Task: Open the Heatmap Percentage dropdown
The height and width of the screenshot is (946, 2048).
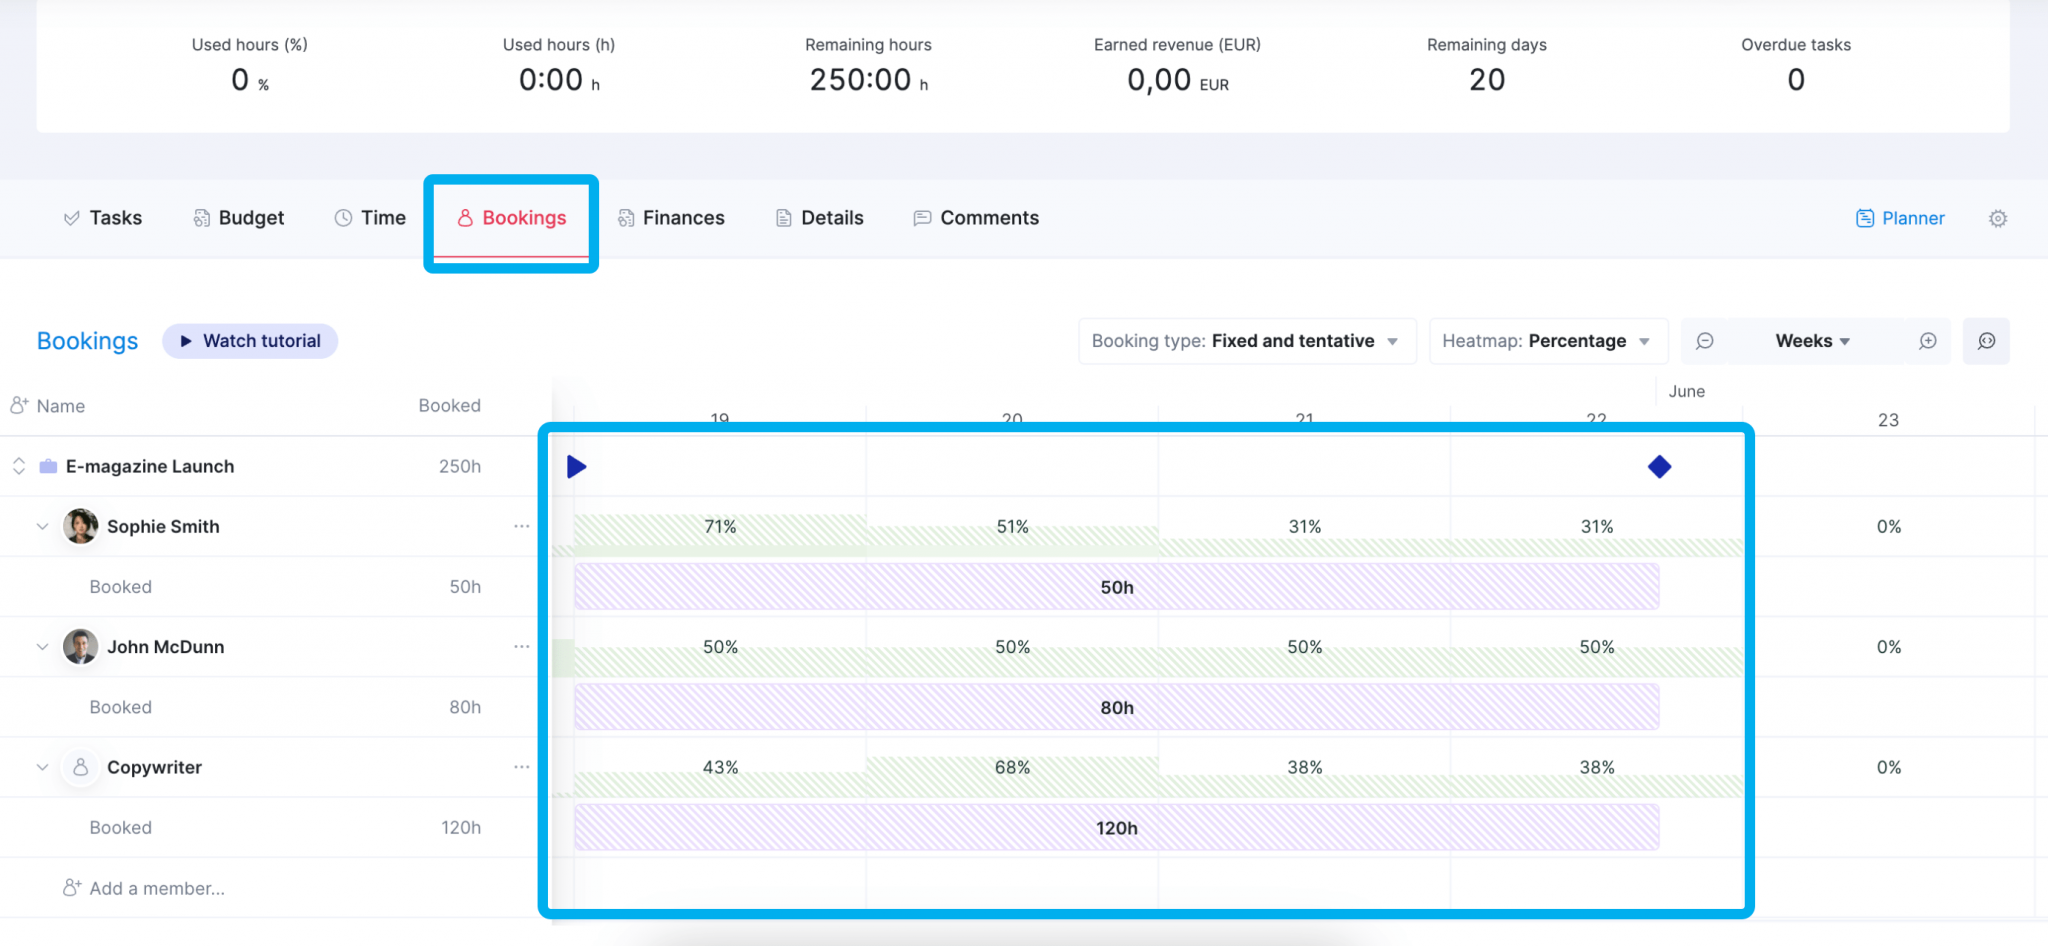Action: point(1546,341)
